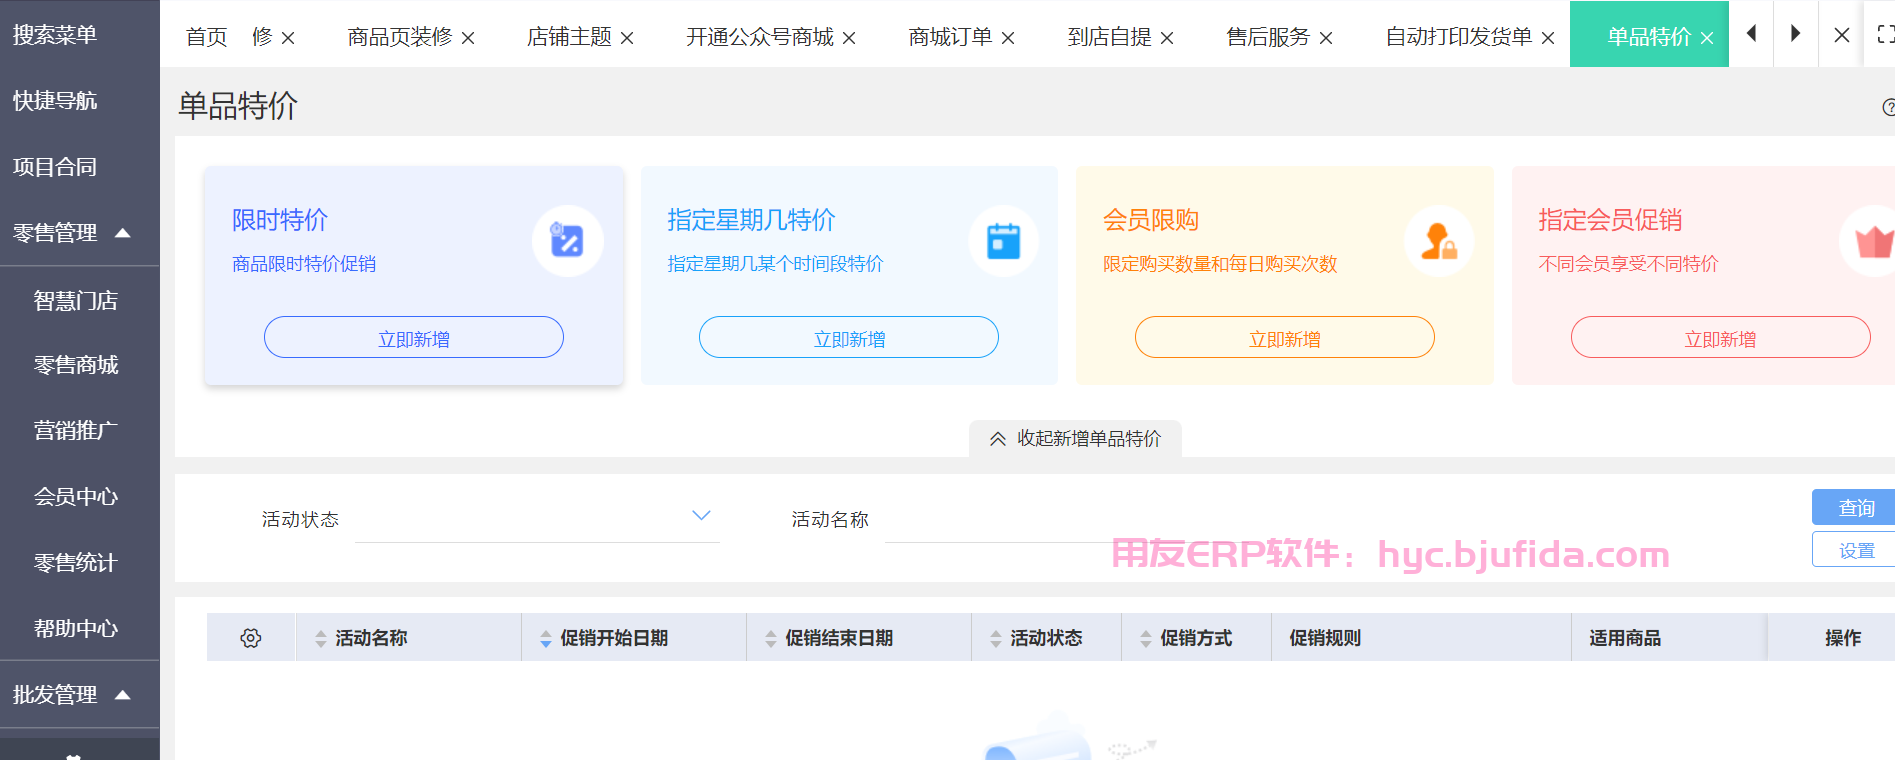Screen dimensions: 1895x760
Task: Switch to 开通公众号商城 tab
Action: point(760,37)
